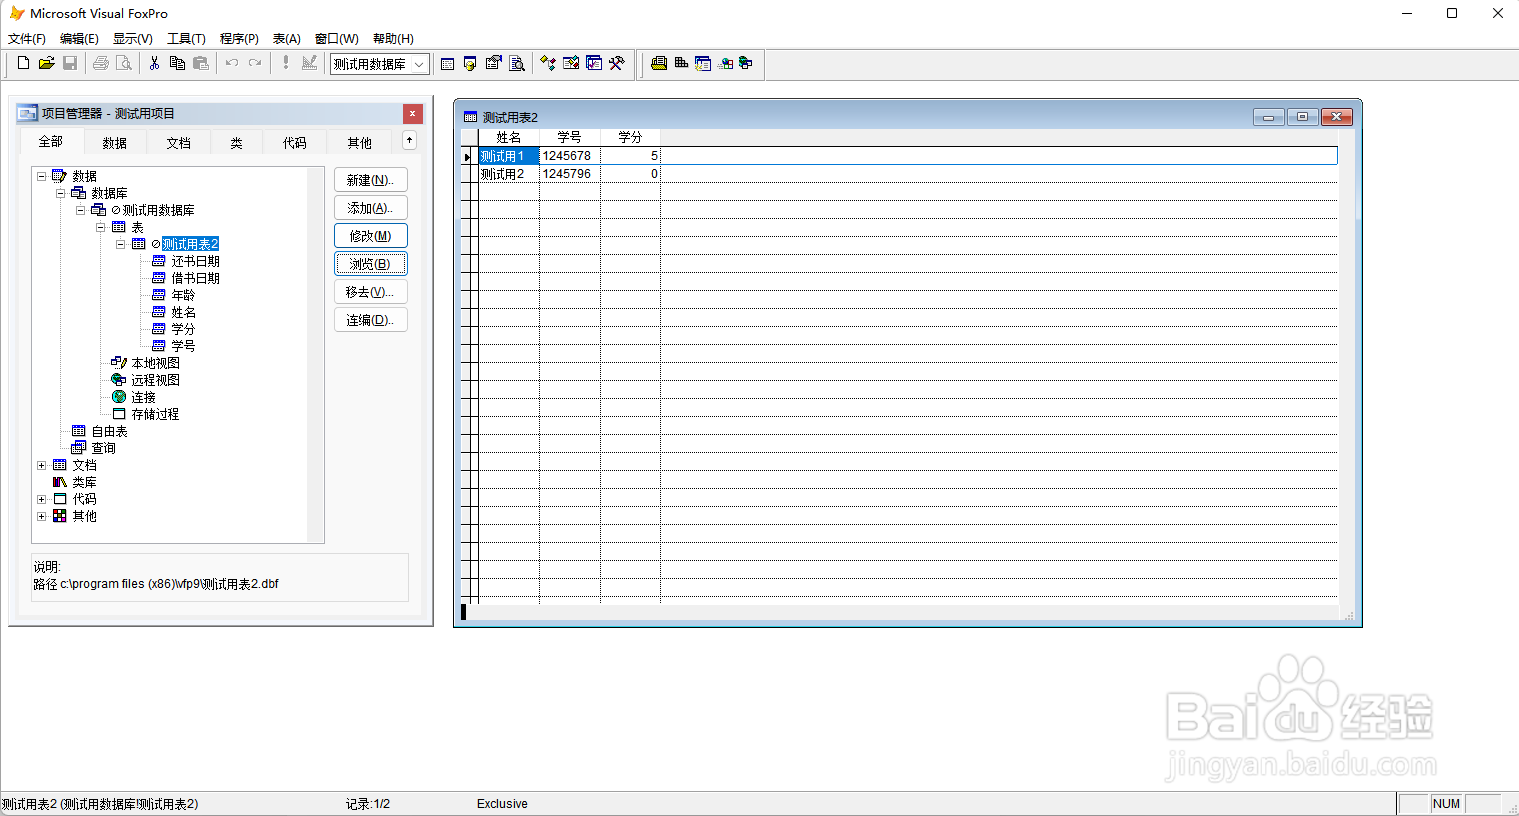1519x816 pixels.
Task: Open the 显示(V) menu
Action: (x=132, y=39)
